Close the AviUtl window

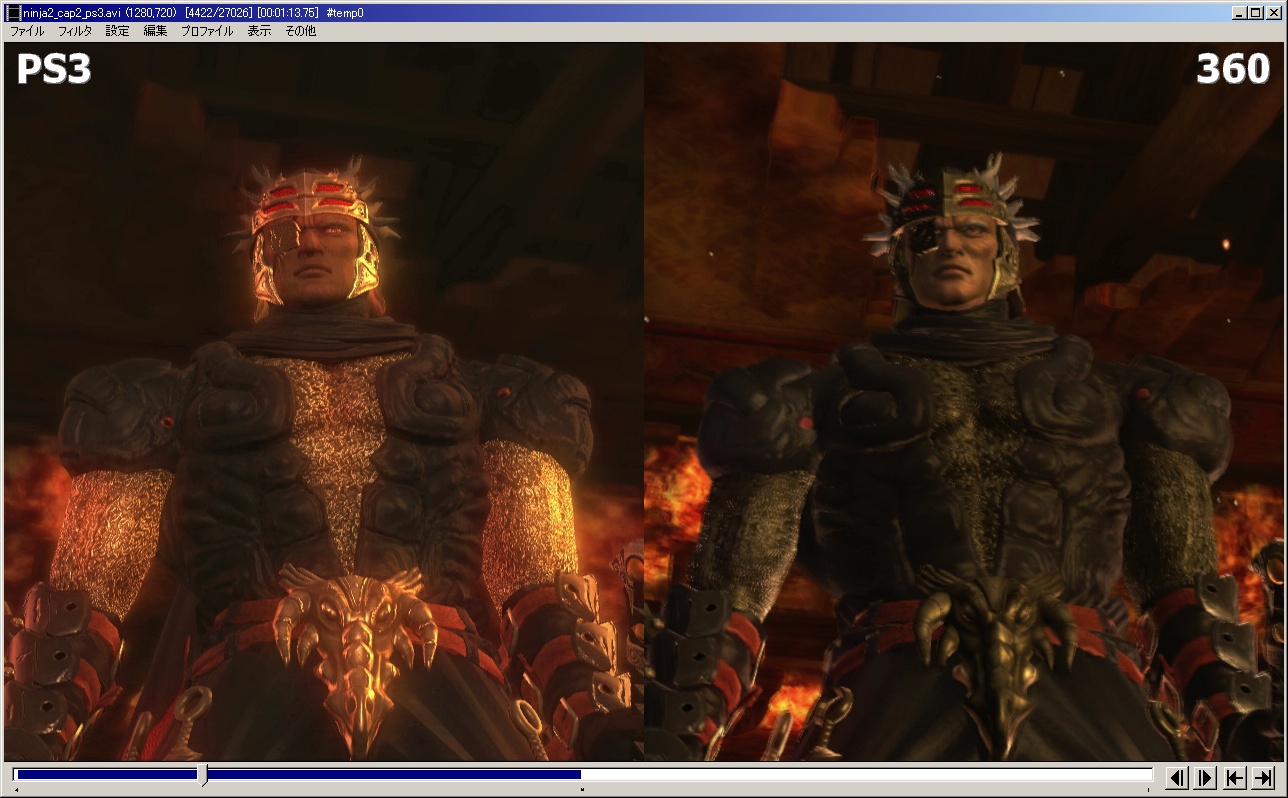[x=1273, y=13]
